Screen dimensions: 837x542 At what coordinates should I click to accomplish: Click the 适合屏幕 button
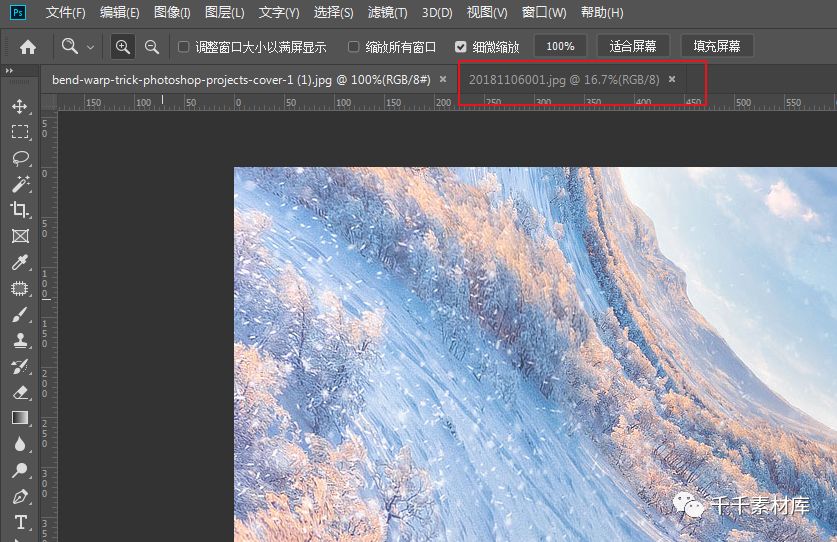point(633,46)
